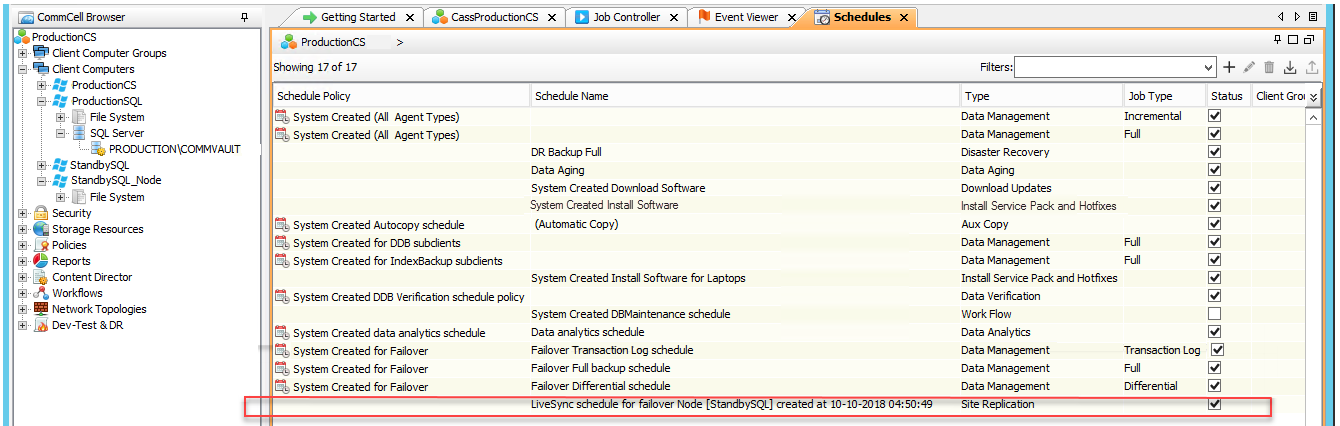Expand the Security tree node
The width and height of the screenshot is (1340, 426).
(x=23, y=213)
